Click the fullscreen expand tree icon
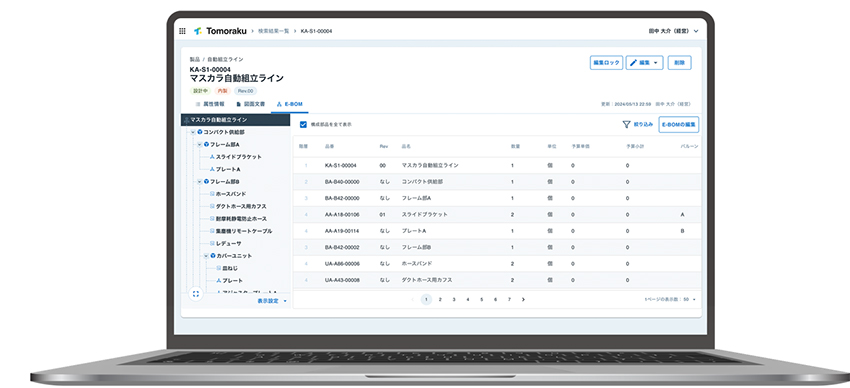 pyautogui.click(x=196, y=294)
